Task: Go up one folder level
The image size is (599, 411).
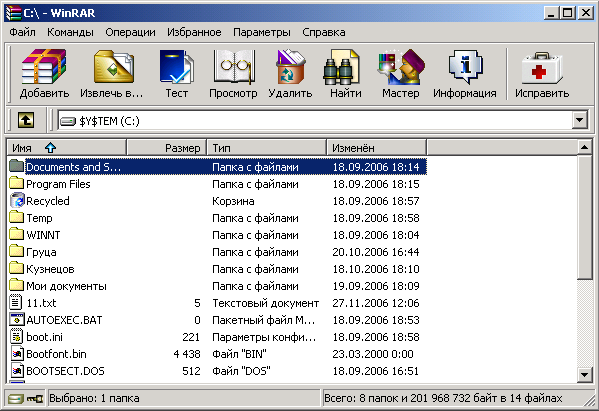Action: (x=26, y=121)
